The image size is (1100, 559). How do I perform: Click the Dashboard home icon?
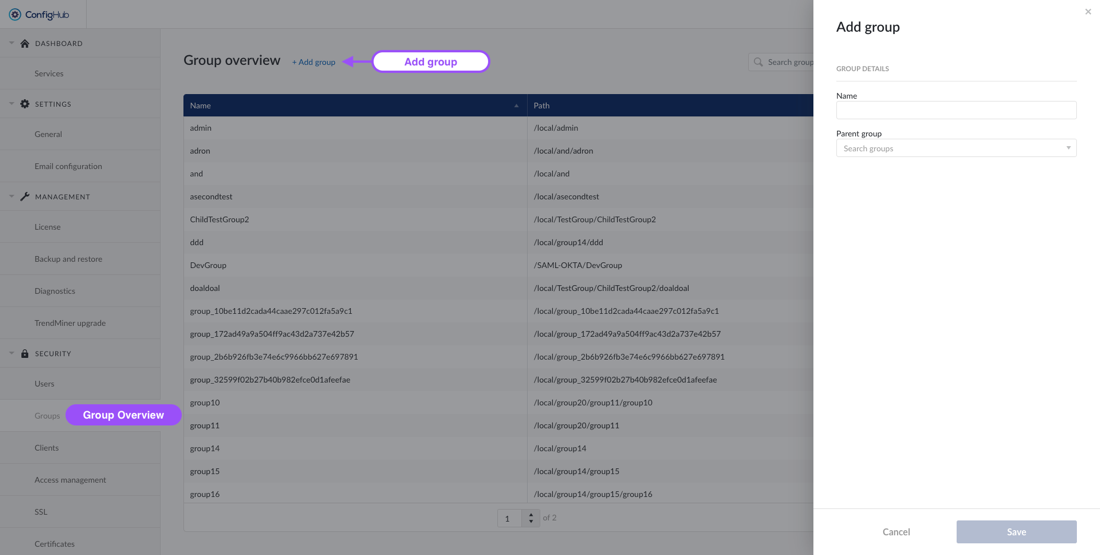pyautogui.click(x=25, y=44)
